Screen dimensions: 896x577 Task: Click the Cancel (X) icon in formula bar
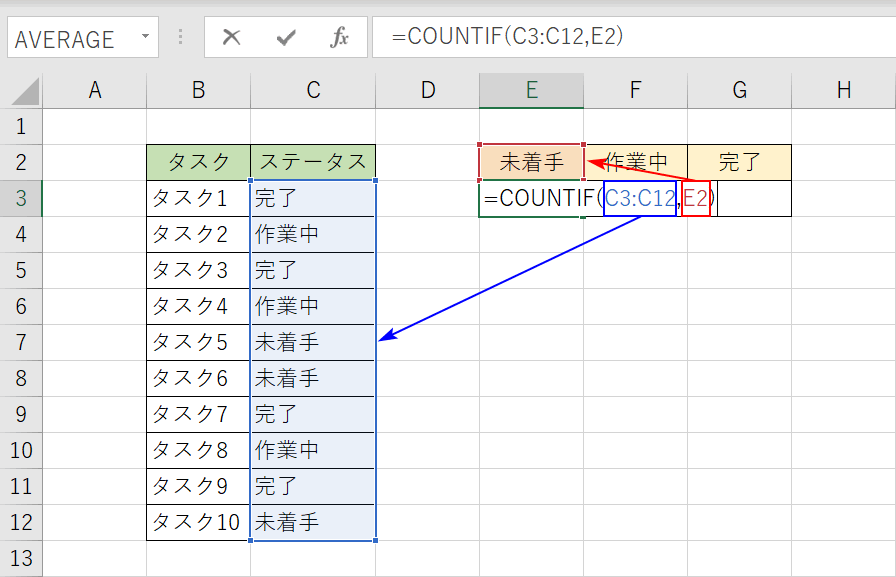pos(231,38)
